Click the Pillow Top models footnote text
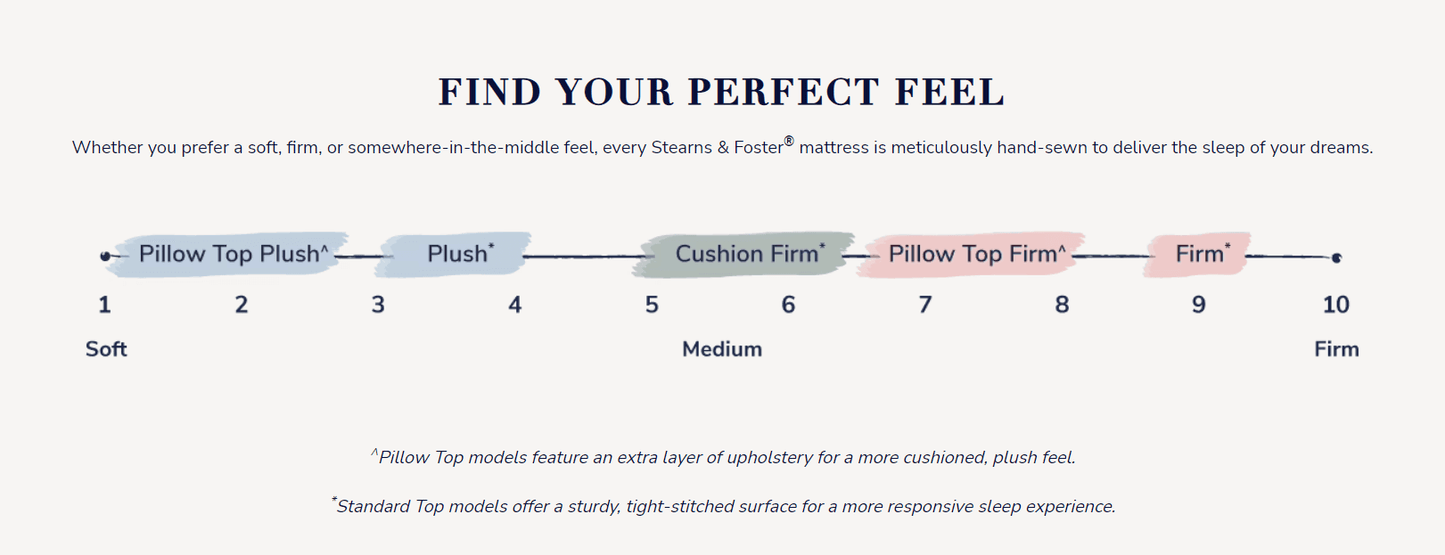 pos(722,457)
